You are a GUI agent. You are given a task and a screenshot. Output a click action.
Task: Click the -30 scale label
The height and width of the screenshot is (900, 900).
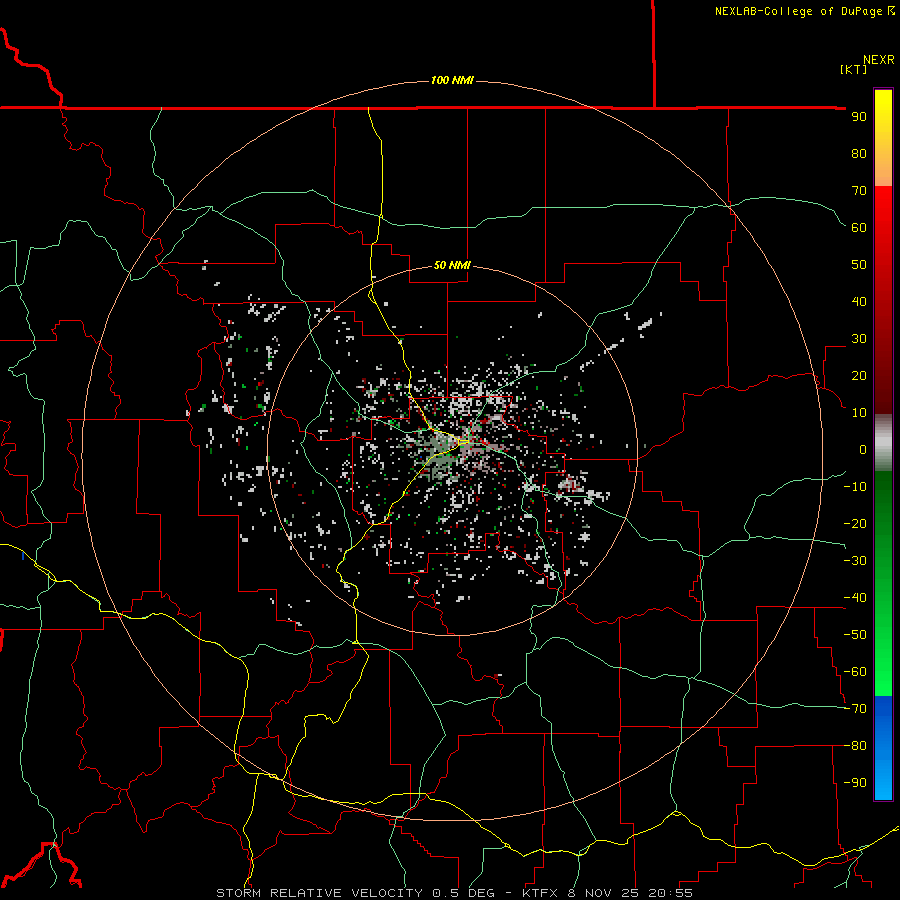click(855, 561)
